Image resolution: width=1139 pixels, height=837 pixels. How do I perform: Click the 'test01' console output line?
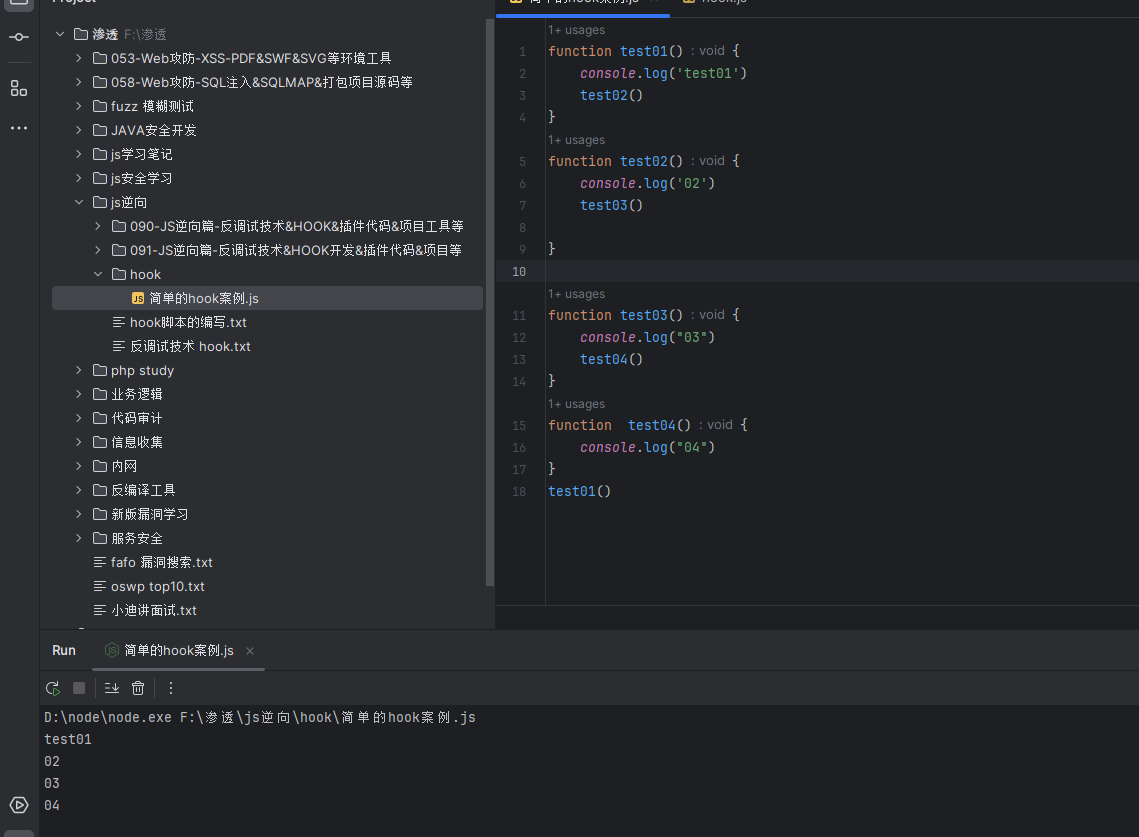(68, 739)
